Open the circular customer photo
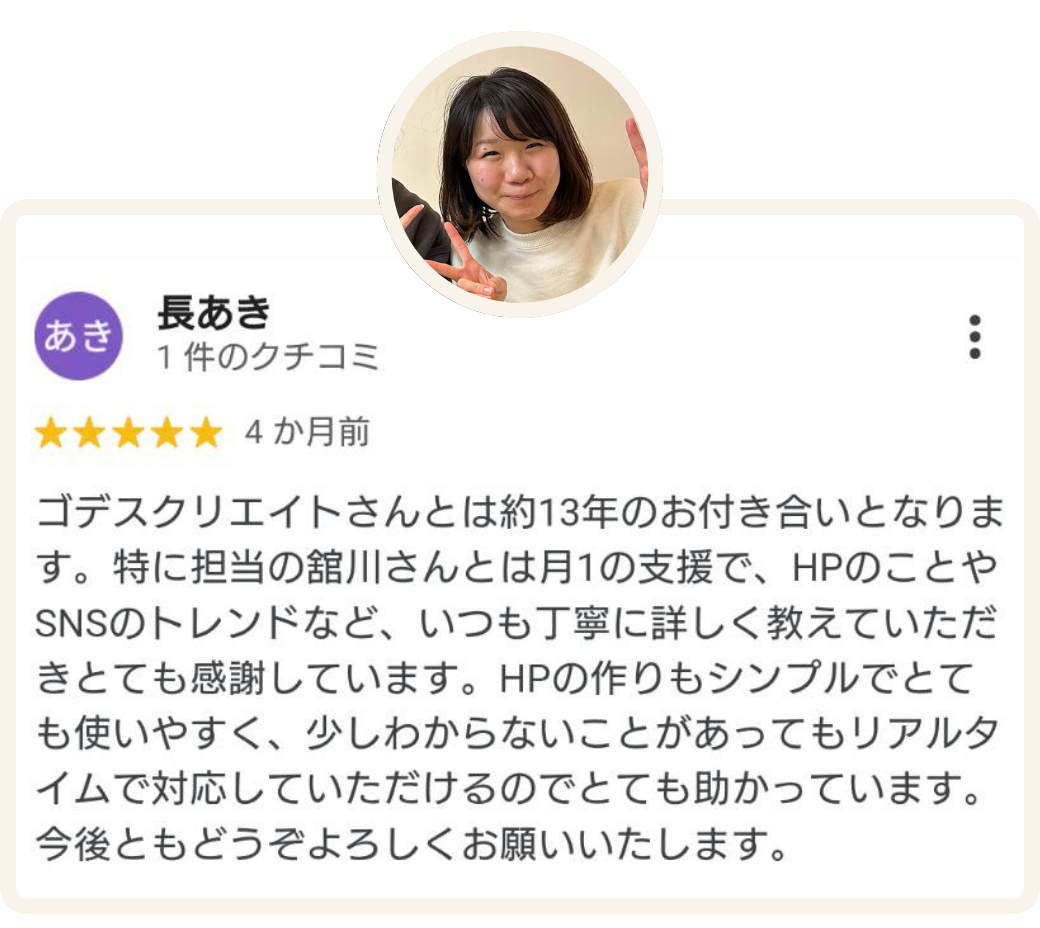The width and height of the screenshot is (1040, 928). pos(519,174)
